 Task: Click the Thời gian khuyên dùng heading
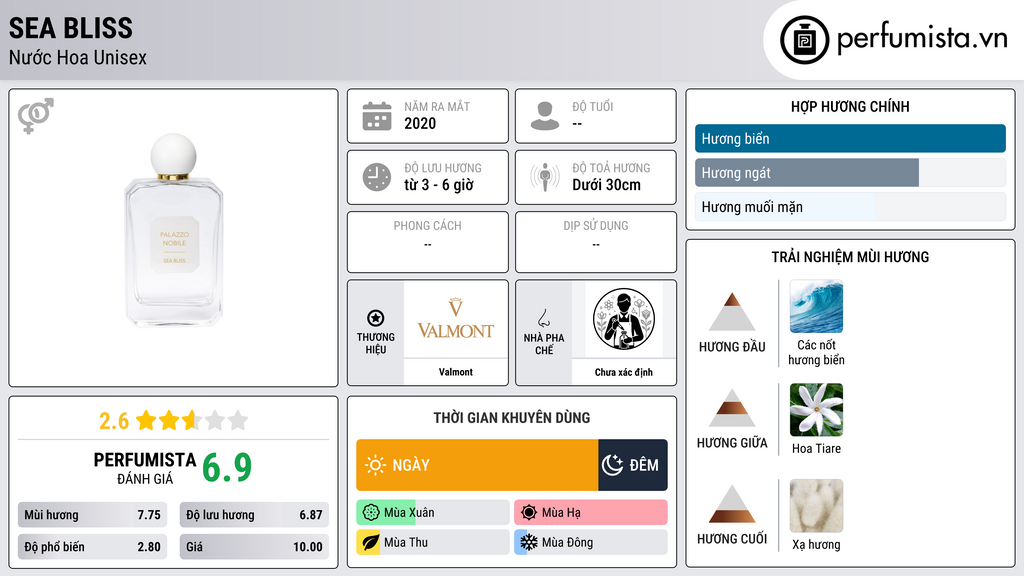click(512, 417)
